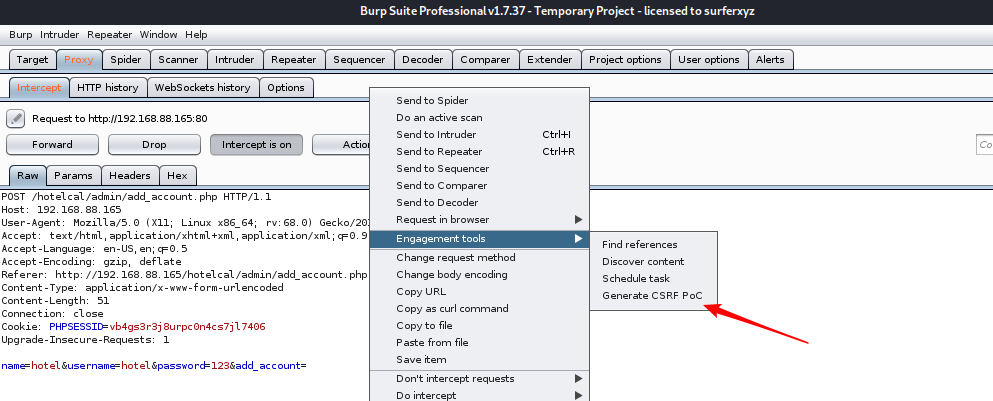Choose Change body encoding
This screenshot has width=993, height=401.
pyautogui.click(x=479, y=275)
